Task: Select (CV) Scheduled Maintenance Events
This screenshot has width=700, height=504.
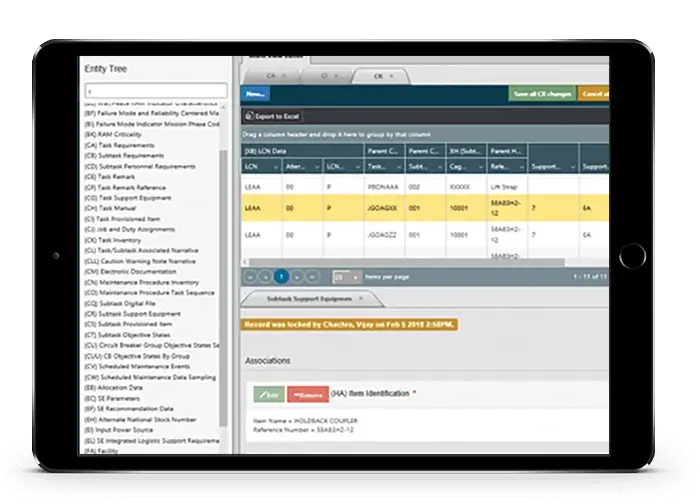Action: [137, 367]
